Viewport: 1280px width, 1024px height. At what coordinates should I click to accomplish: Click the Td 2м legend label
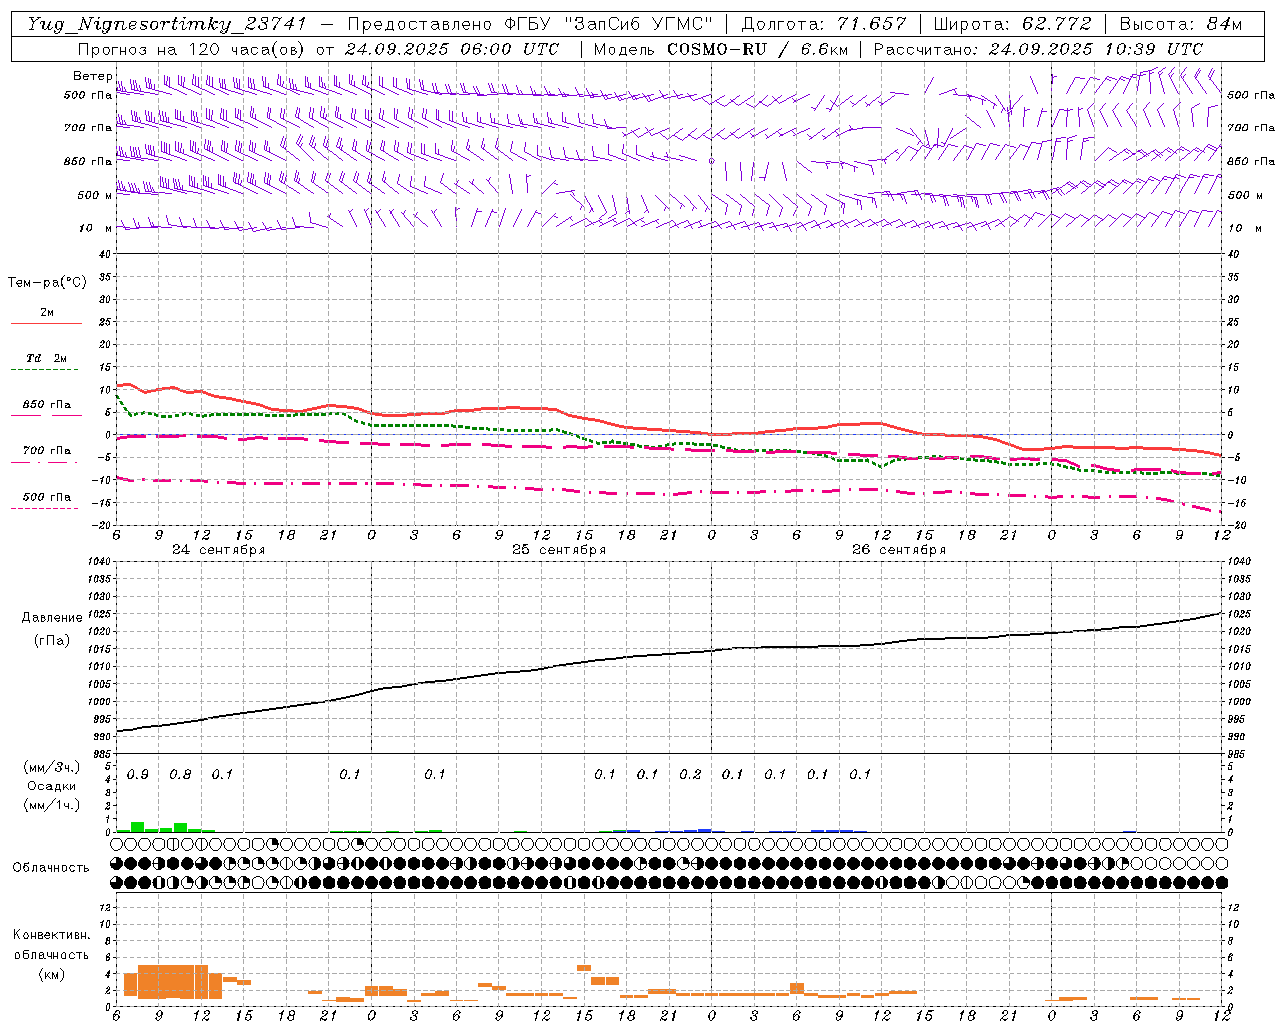(x=46, y=358)
